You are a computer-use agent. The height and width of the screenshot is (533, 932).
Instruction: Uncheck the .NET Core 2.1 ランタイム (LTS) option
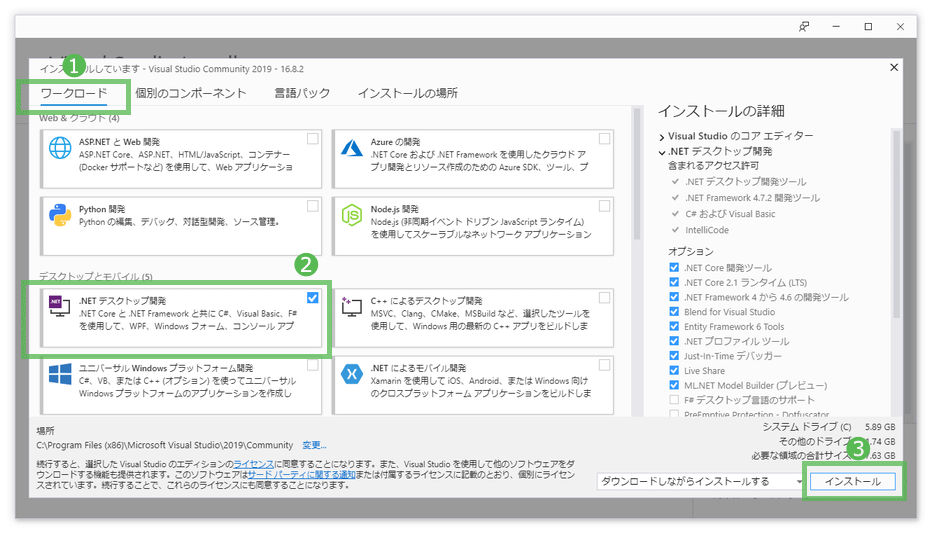click(x=674, y=282)
